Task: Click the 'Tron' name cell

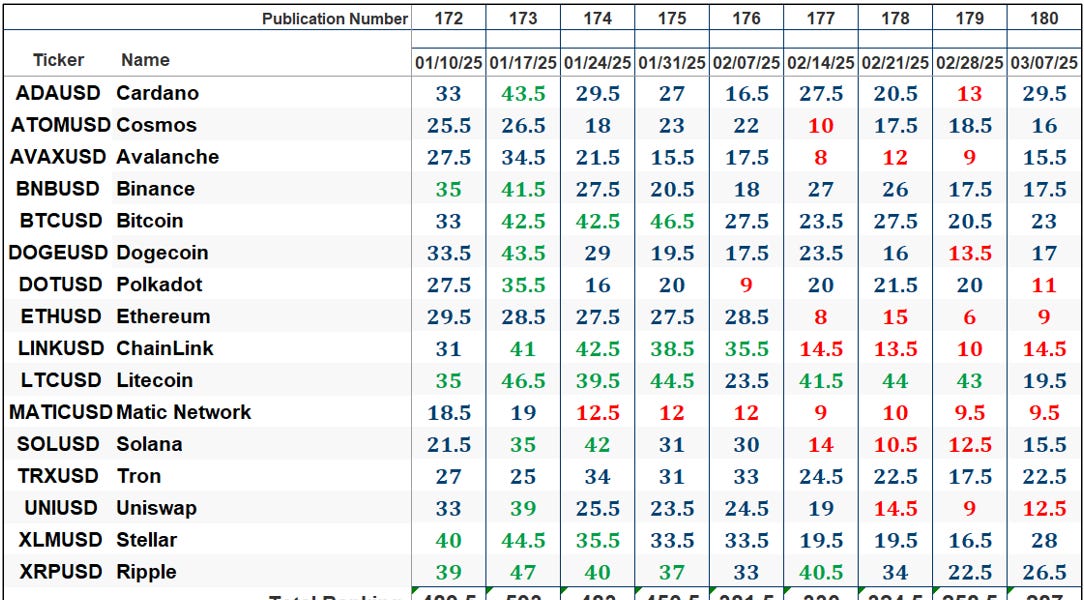Action: point(138,476)
